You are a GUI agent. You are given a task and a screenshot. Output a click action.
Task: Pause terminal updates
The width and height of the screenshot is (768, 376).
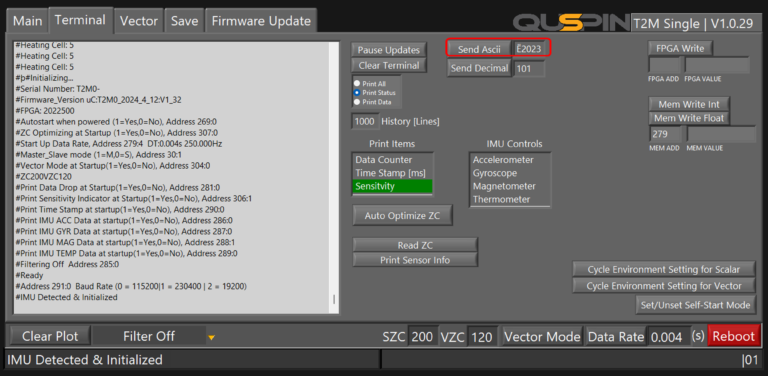pyautogui.click(x=389, y=50)
